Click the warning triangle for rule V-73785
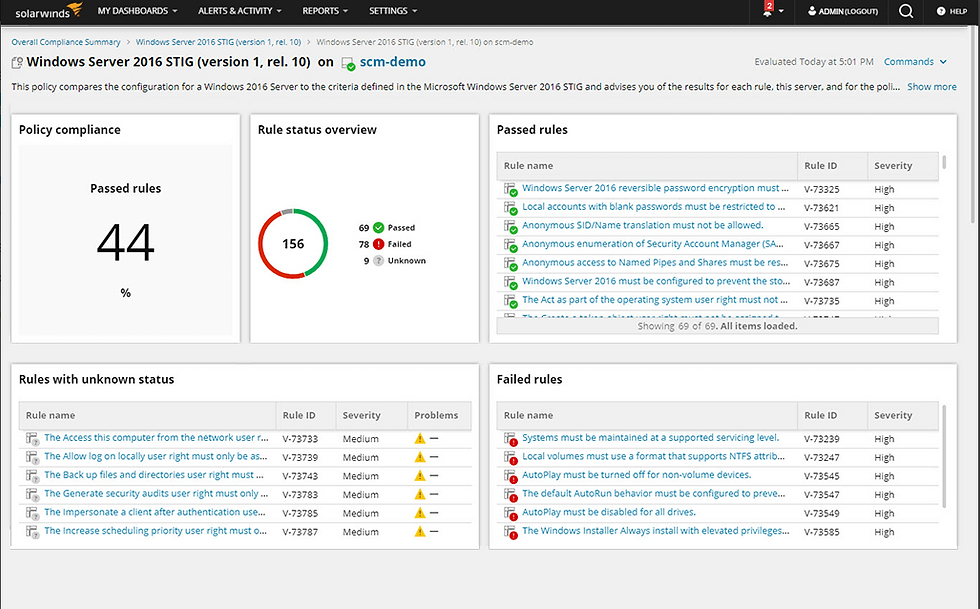Screen dimensions: 980x609 (x=420, y=513)
